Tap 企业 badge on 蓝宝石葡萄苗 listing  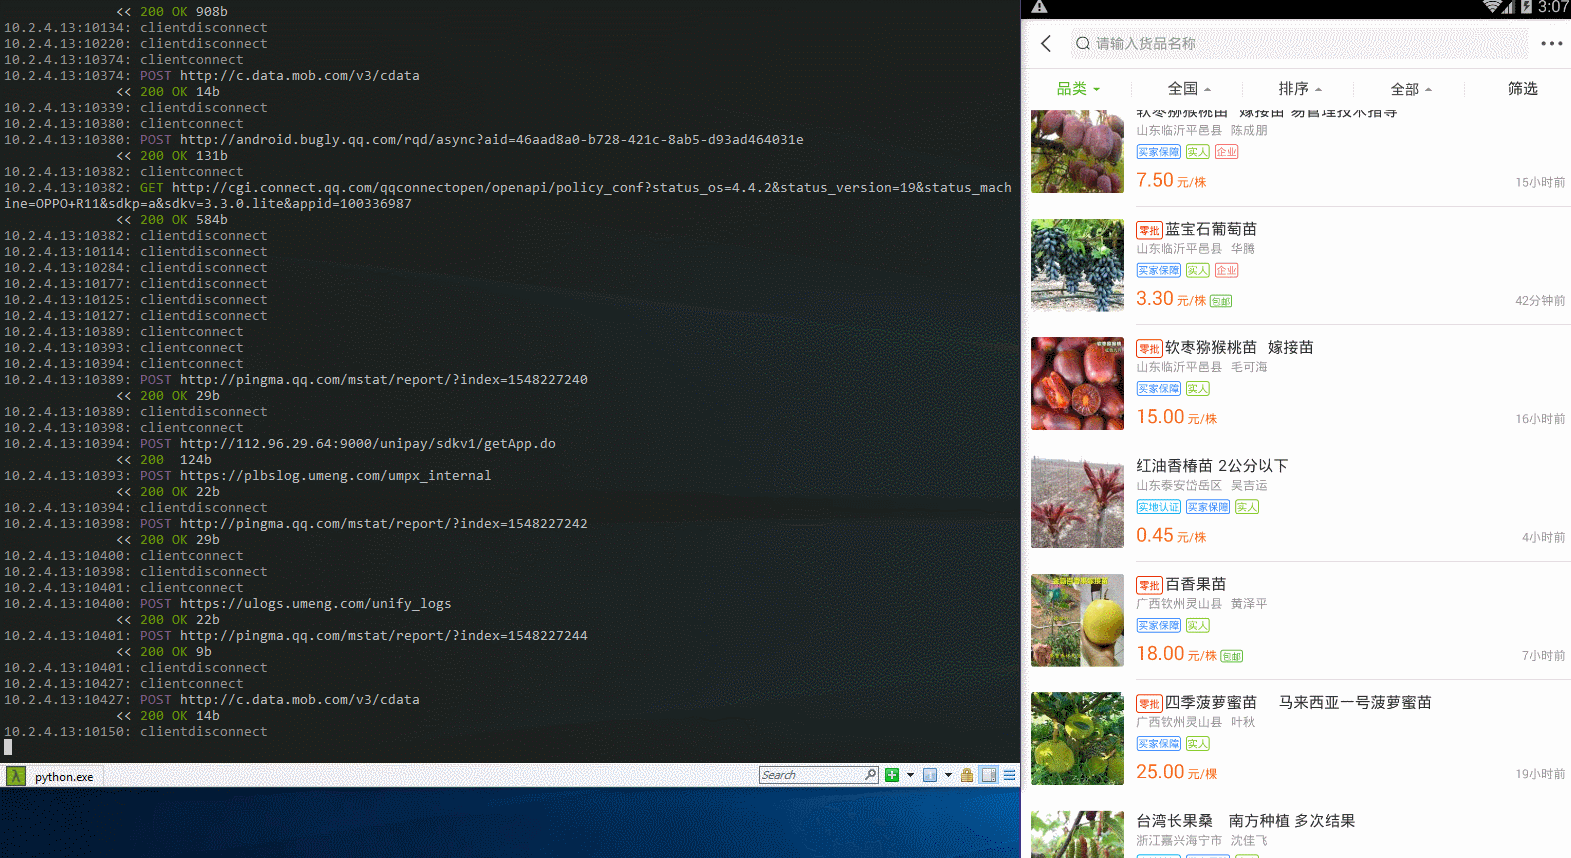pyautogui.click(x=1227, y=270)
